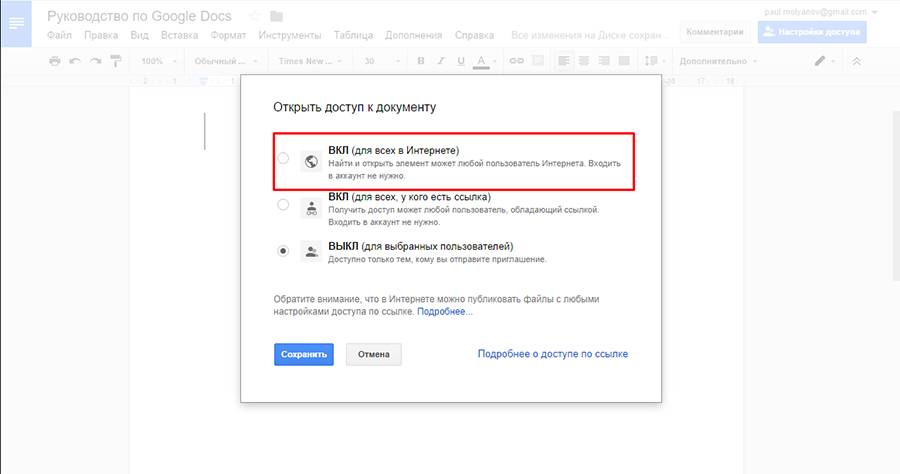
Task: Collapse the menus with double-chevron icon
Action: [856, 61]
